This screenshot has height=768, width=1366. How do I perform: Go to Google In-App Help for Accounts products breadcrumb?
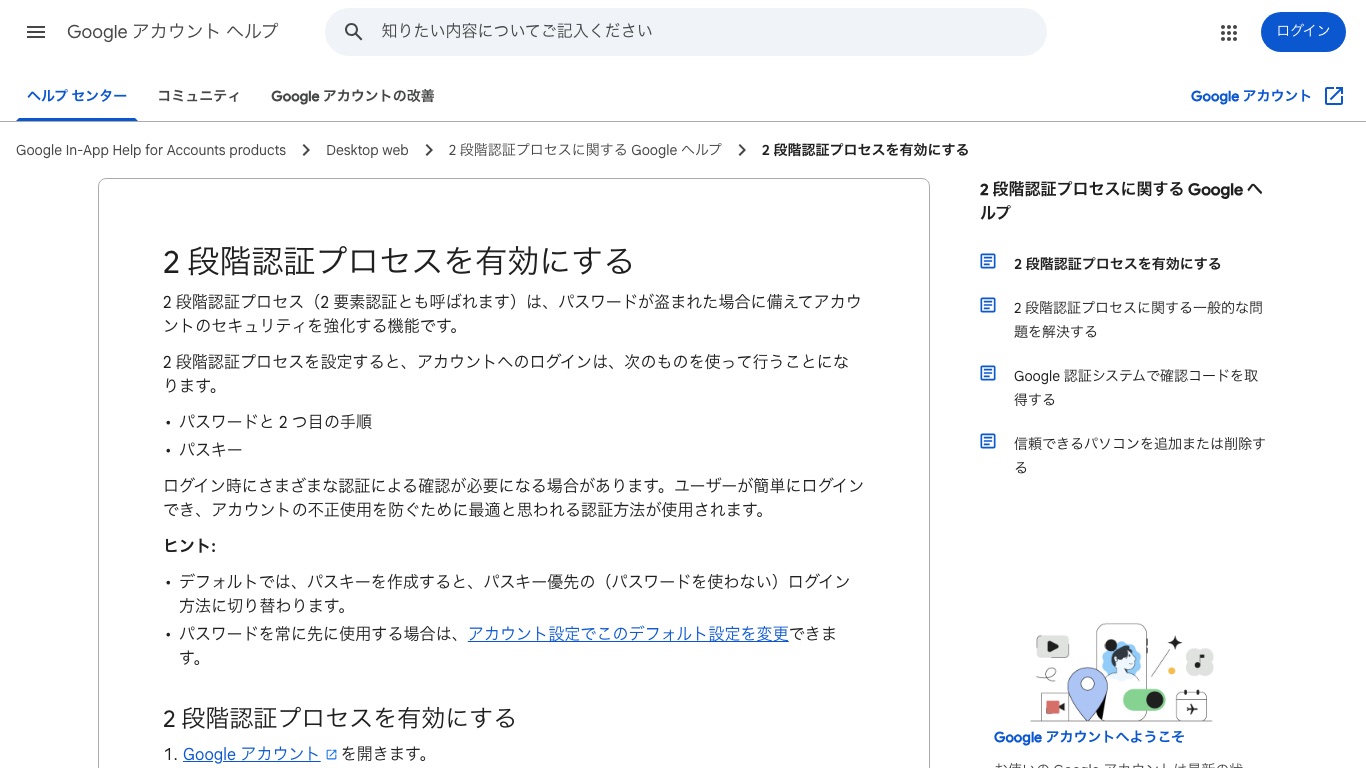click(151, 150)
